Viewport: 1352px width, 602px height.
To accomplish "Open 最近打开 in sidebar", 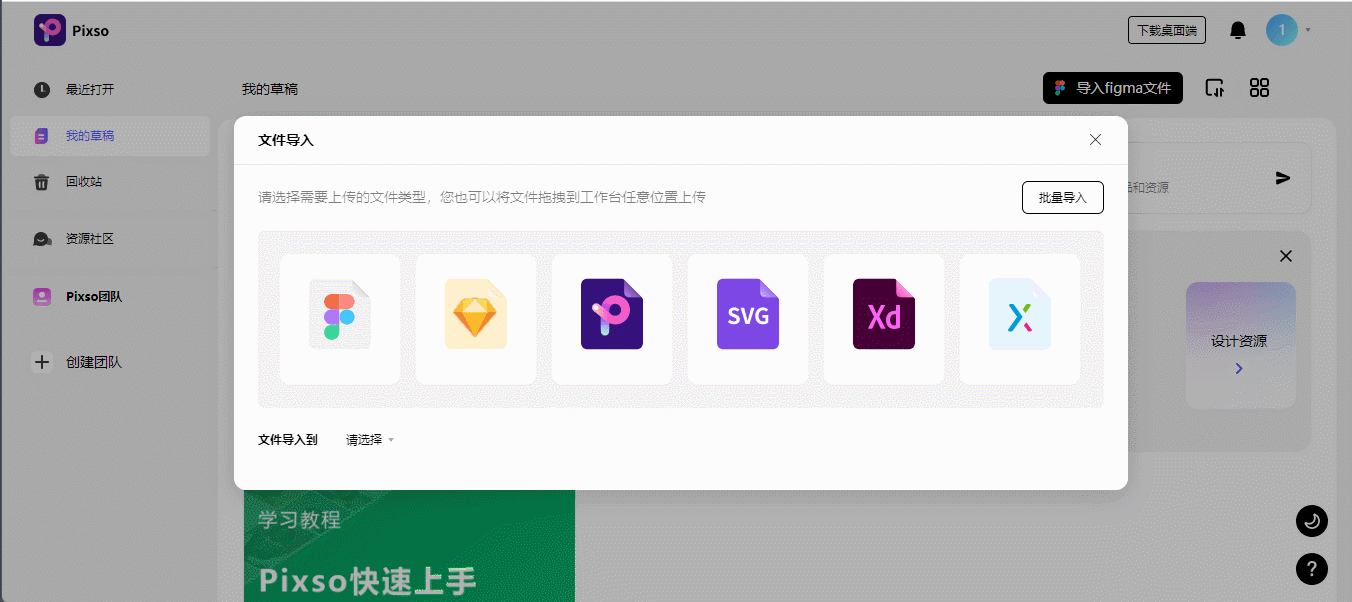I will (x=110, y=90).
